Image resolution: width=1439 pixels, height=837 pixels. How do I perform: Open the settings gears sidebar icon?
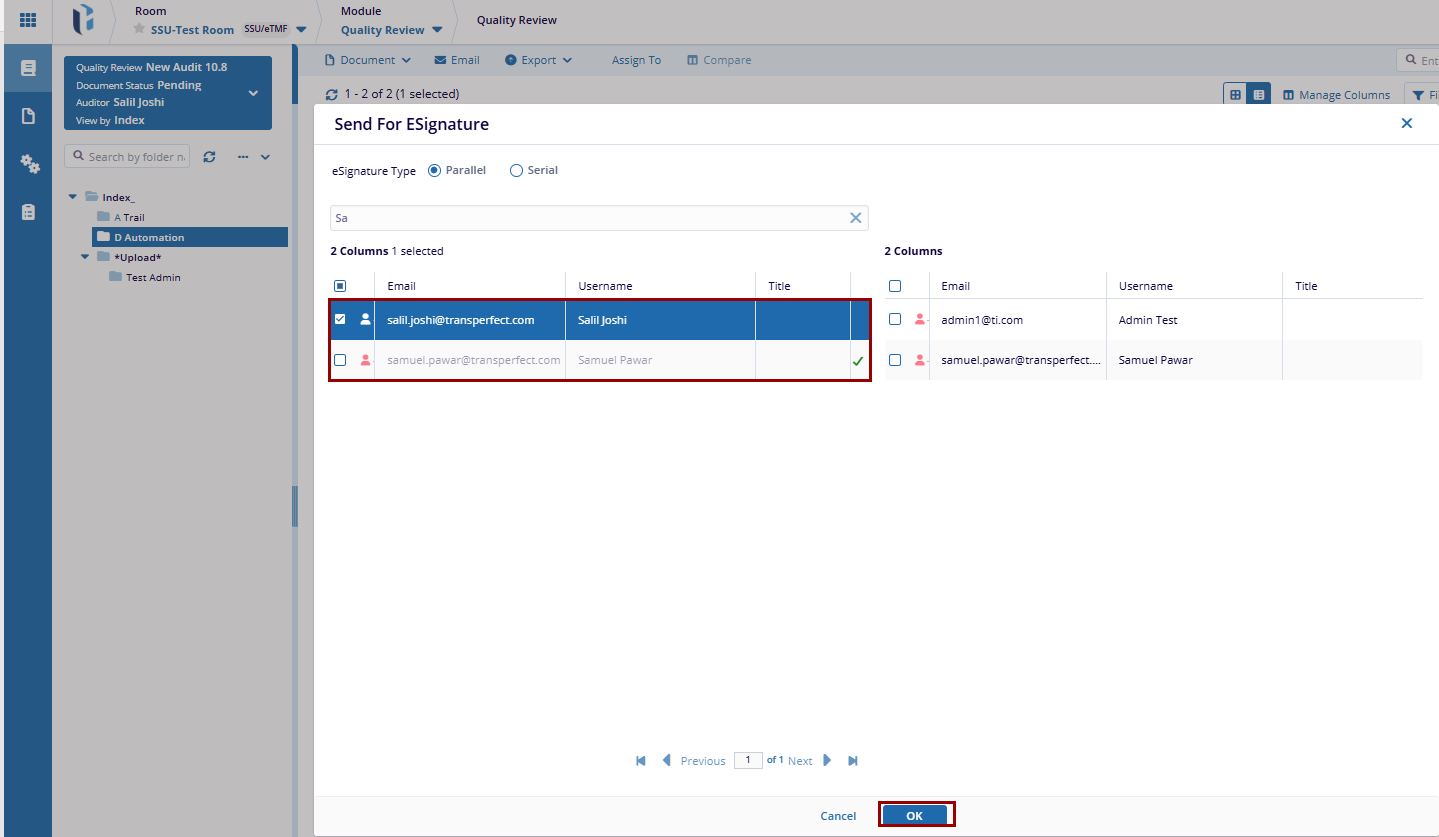click(29, 164)
